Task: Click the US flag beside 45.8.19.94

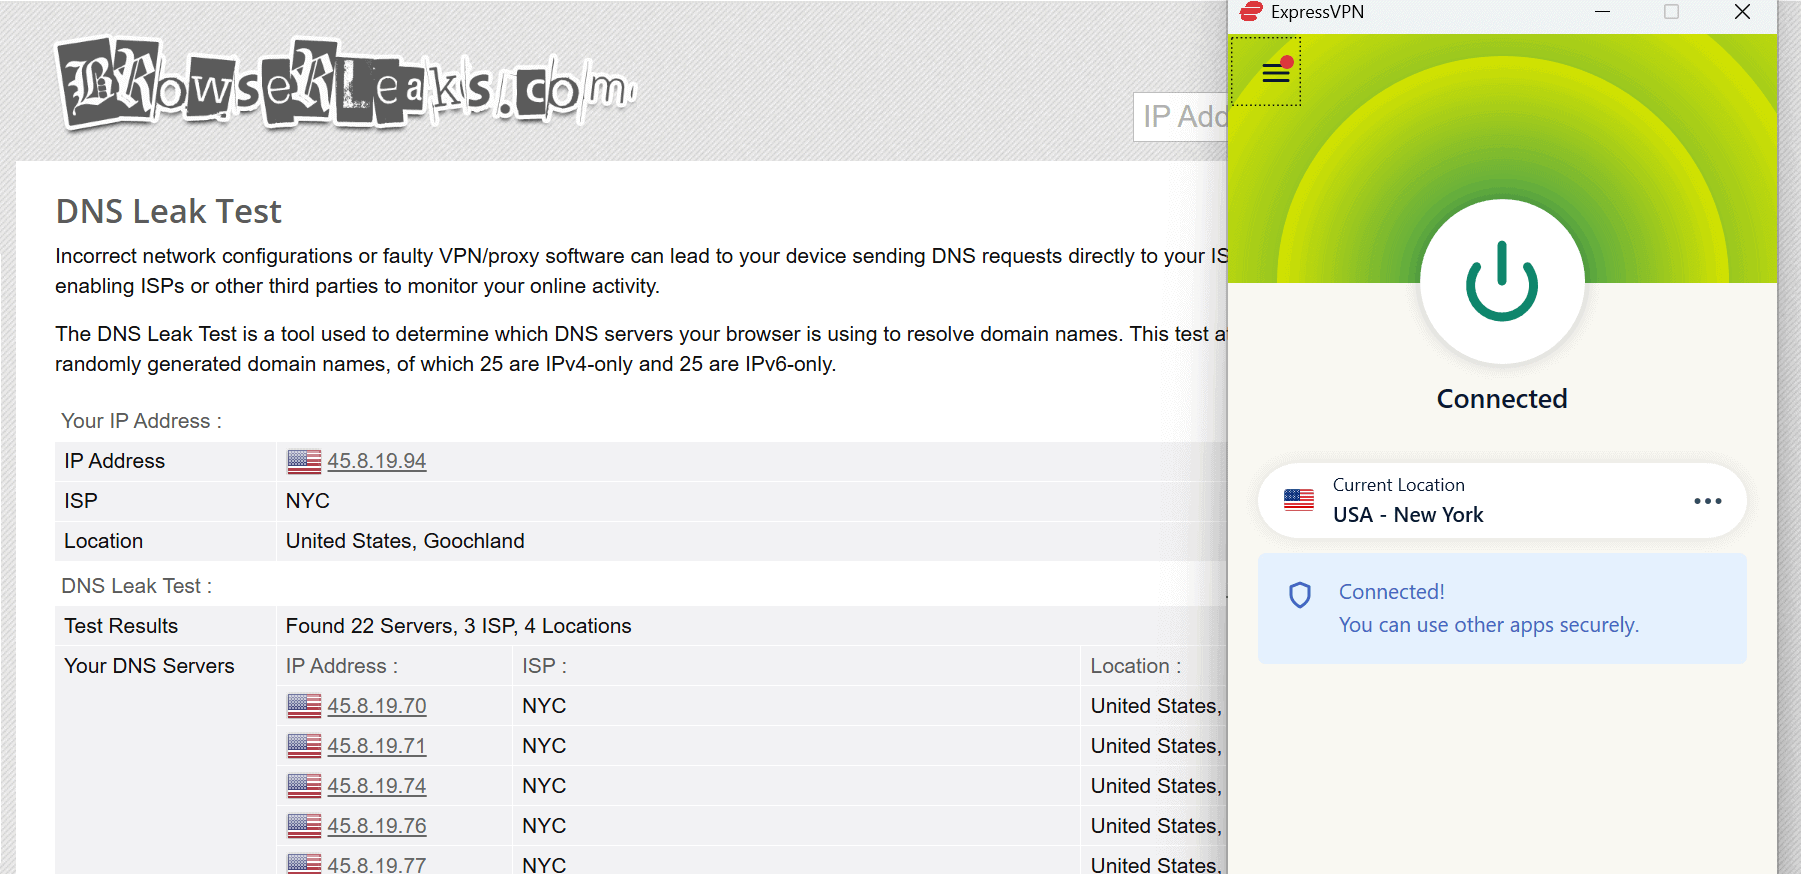Action: point(304,461)
